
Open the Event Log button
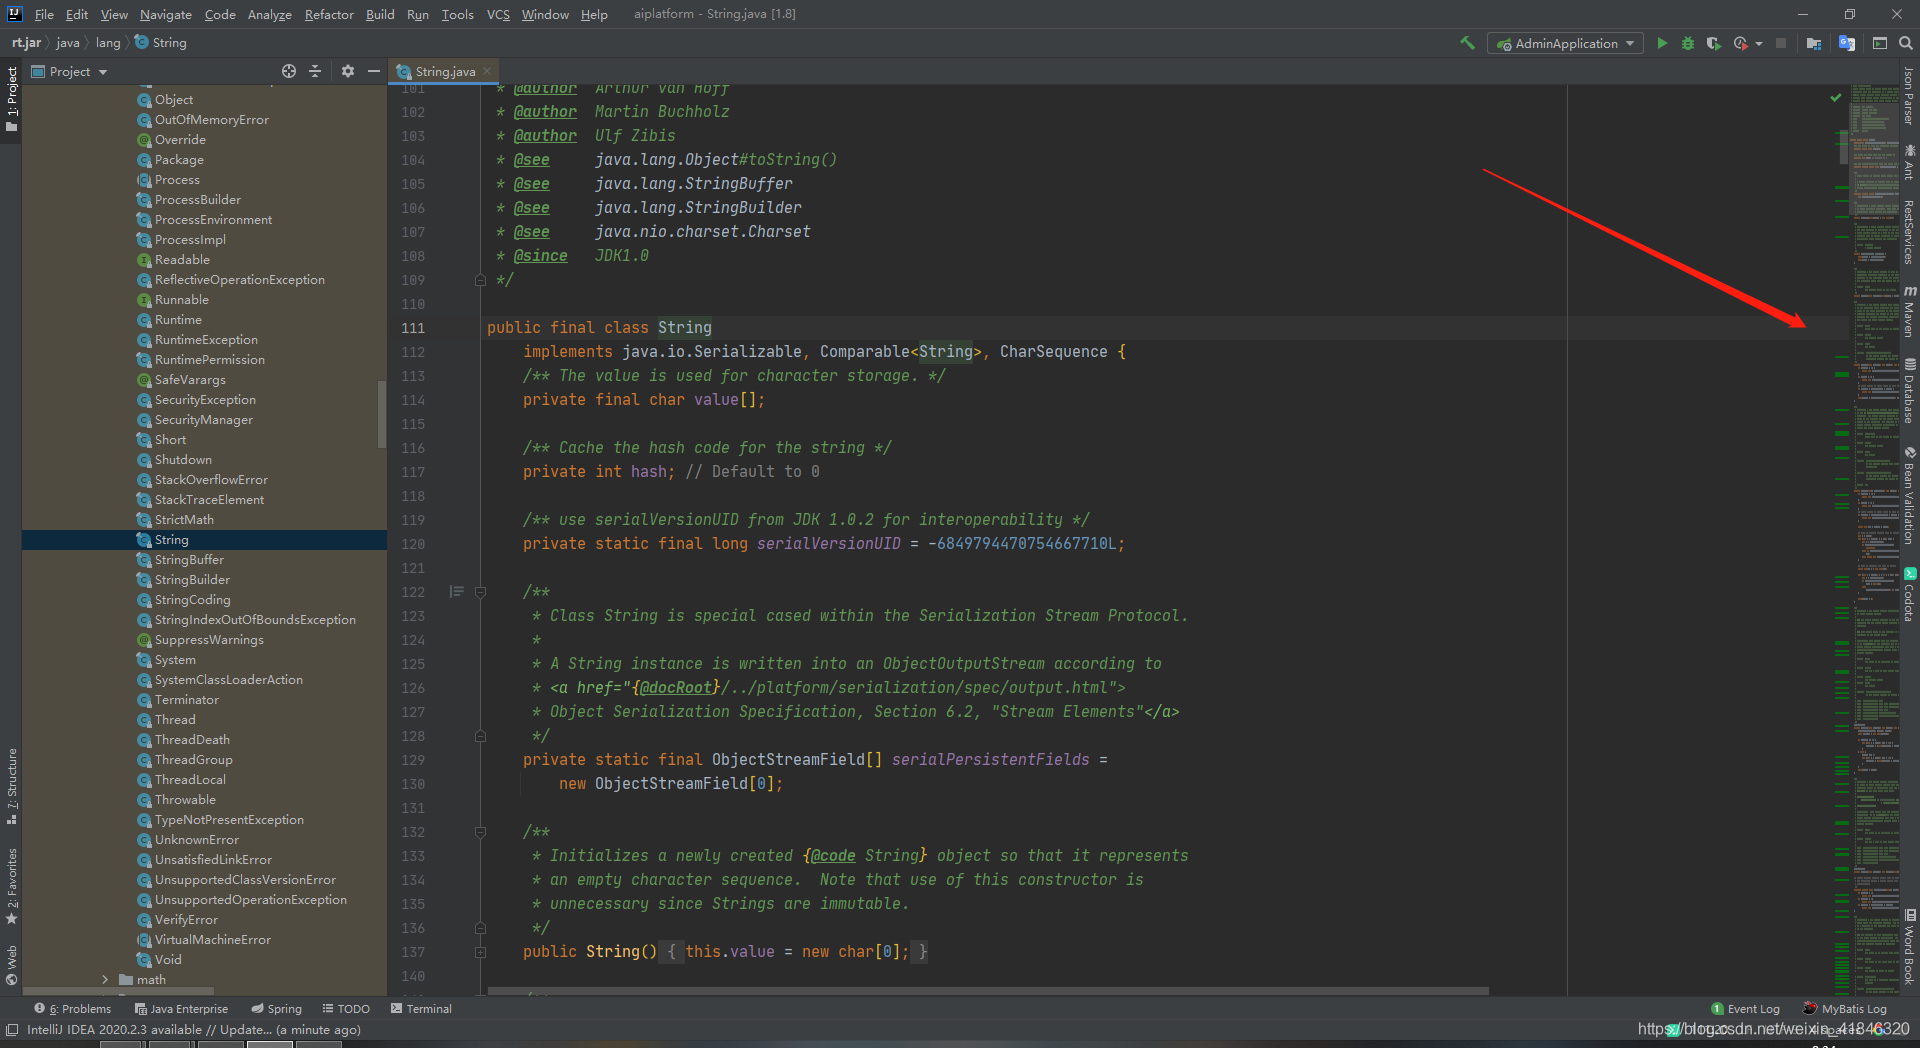point(1746,1009)
